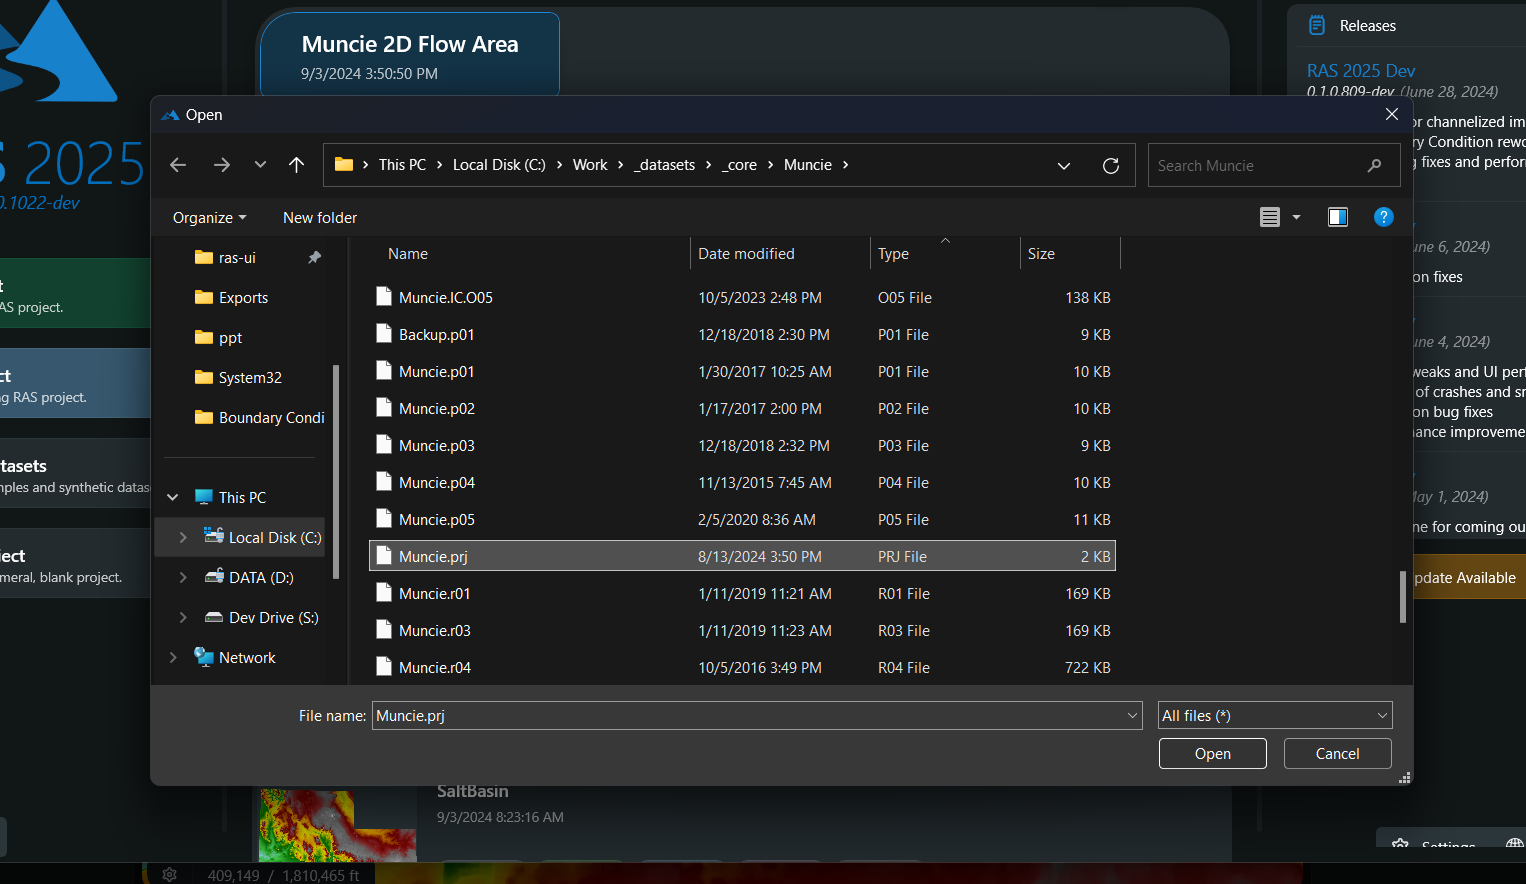Click the Back navigation arrow
The height and width of the screenshot is (884, 1526).
pos(178,165)
